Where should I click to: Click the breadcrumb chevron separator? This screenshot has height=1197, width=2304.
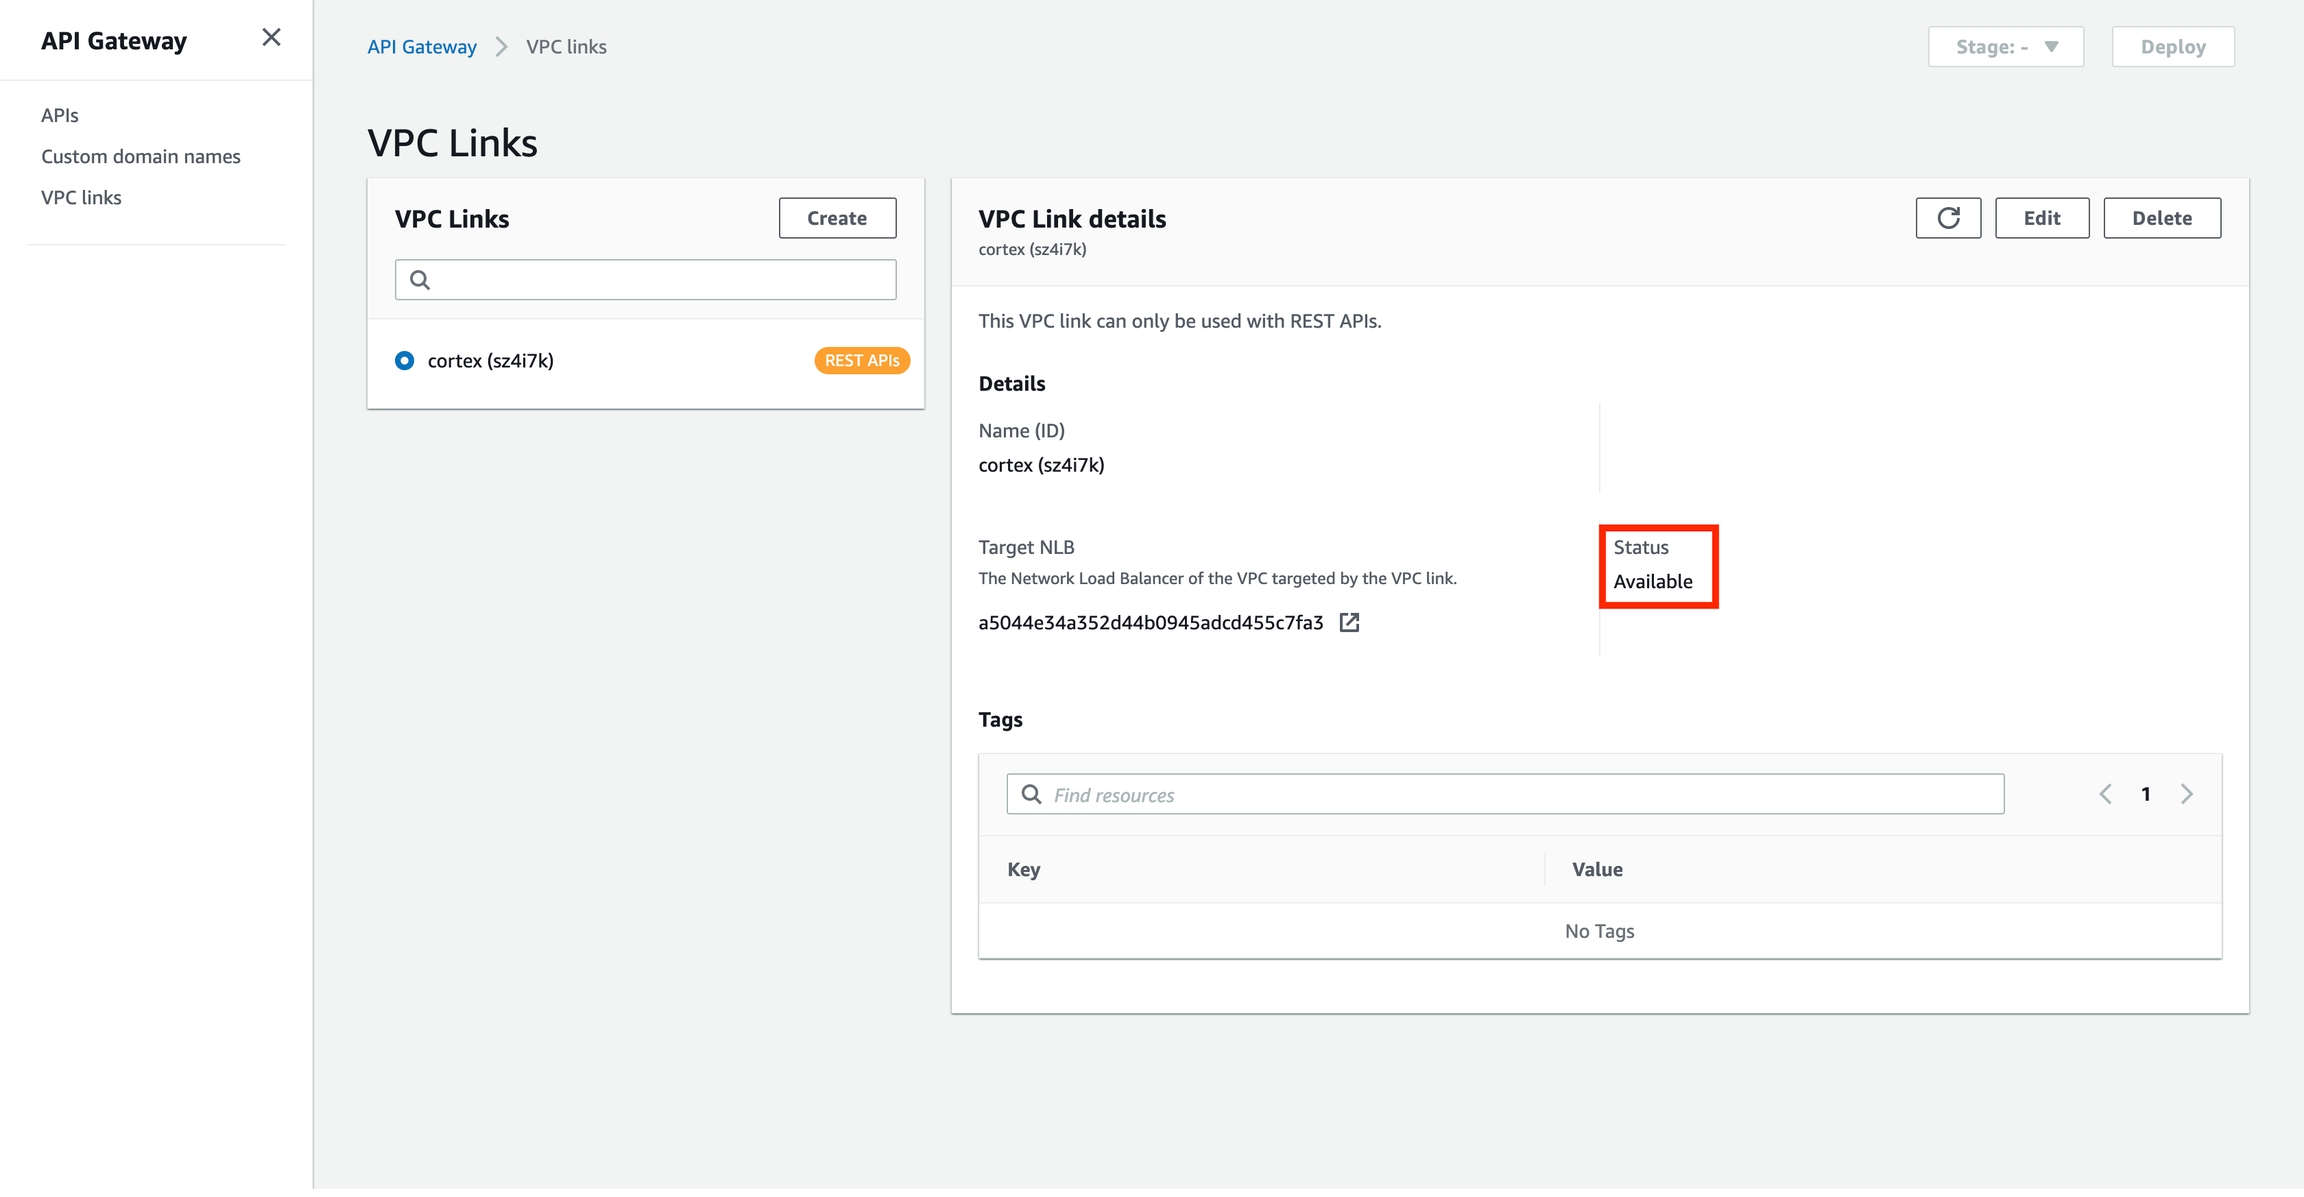coord(501,47)
